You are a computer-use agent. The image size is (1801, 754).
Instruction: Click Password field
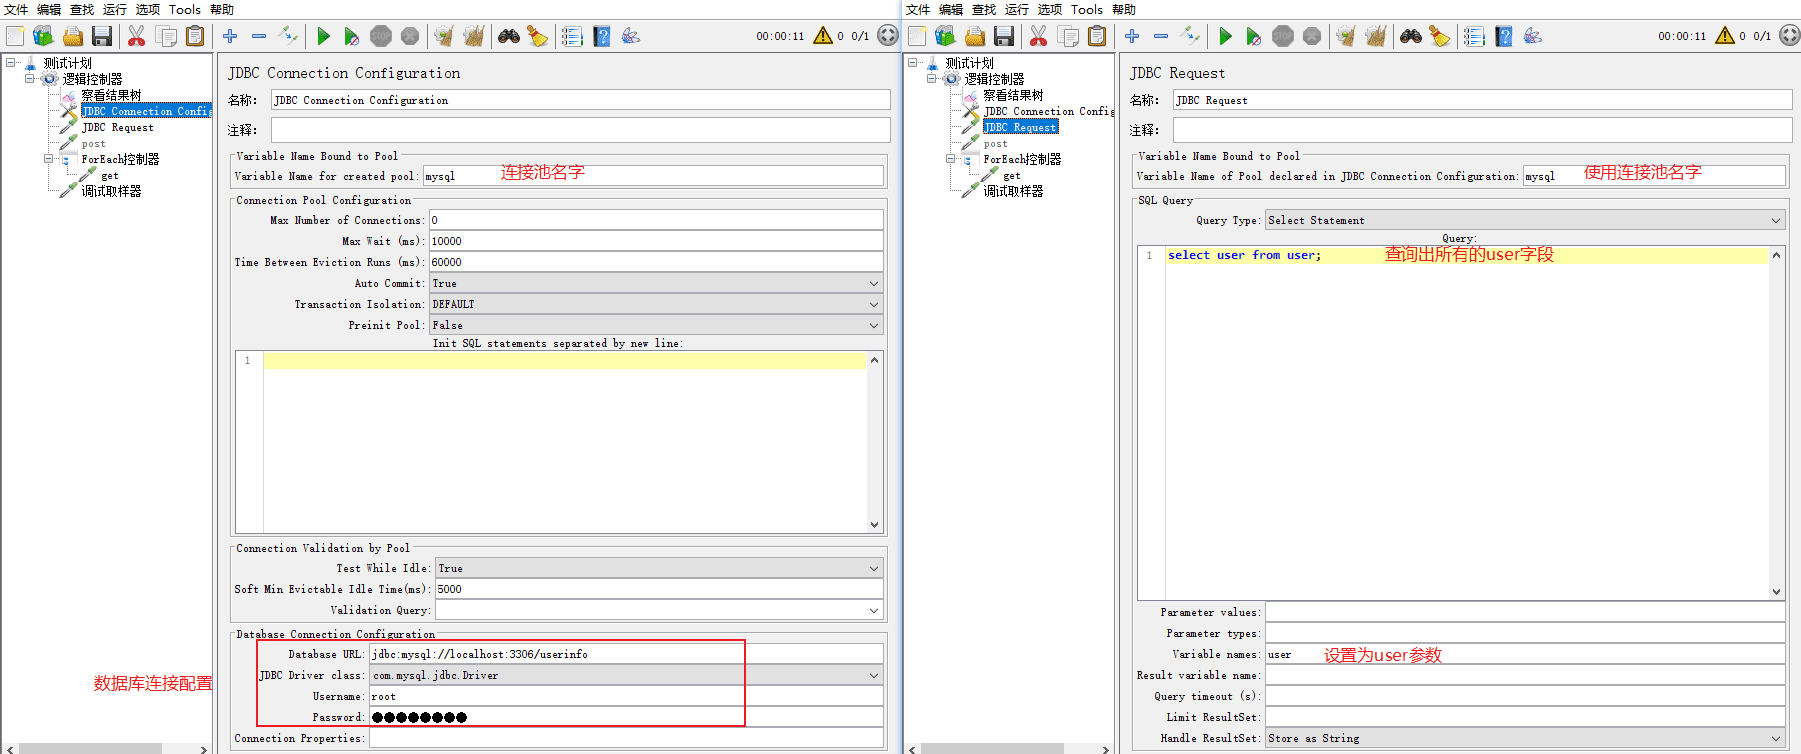tap(626, 717)
